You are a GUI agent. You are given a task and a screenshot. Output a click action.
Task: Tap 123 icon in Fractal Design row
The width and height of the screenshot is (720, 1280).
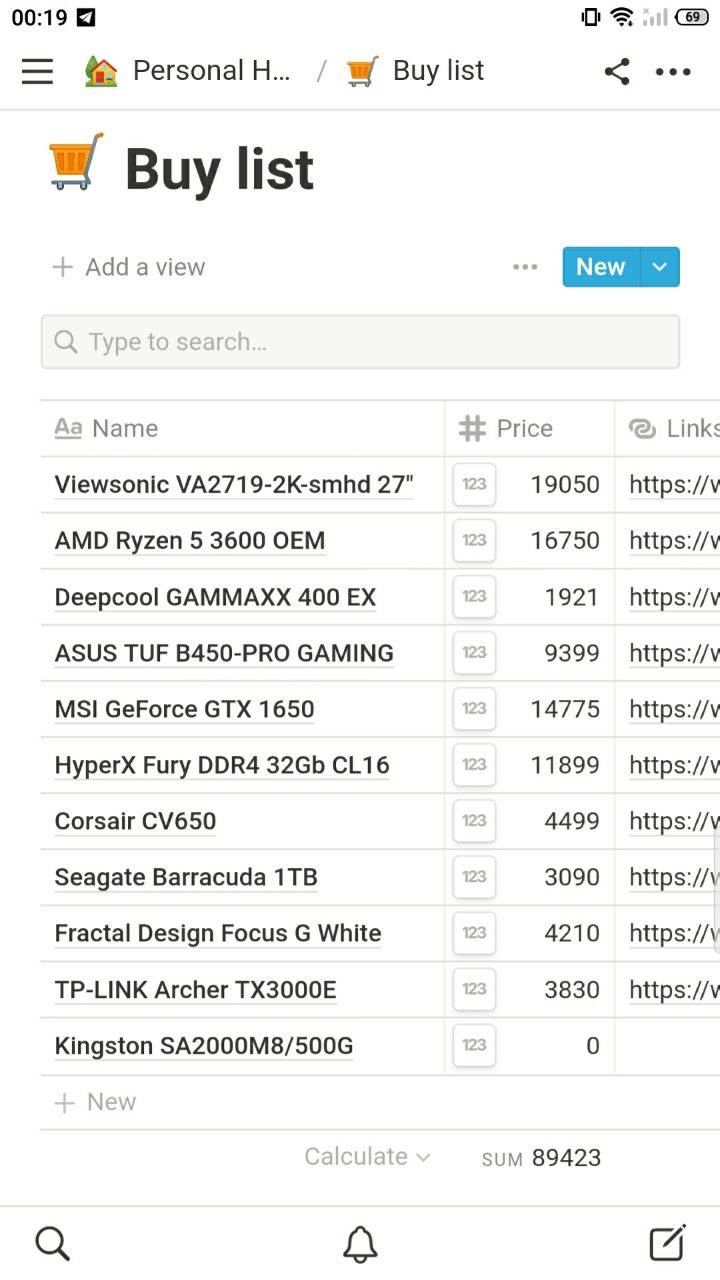[x=474, y=933]
